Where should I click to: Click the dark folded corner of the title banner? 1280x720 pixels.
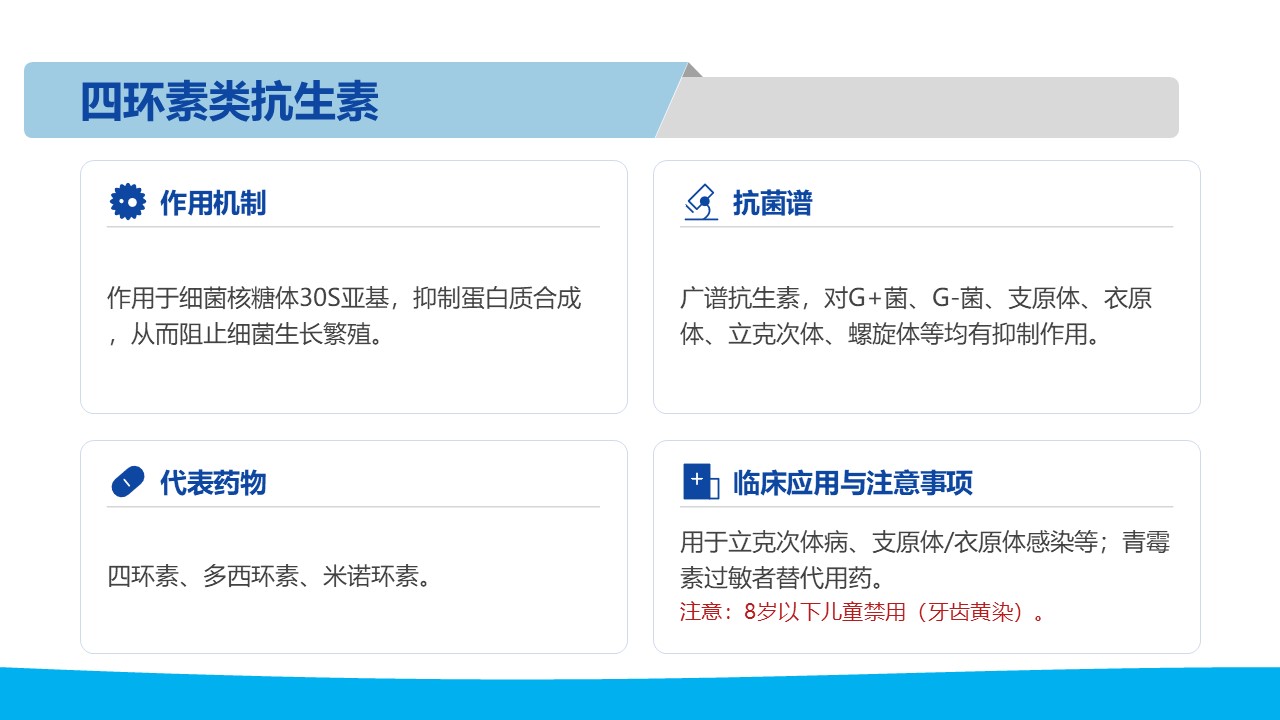coord(694,70)
